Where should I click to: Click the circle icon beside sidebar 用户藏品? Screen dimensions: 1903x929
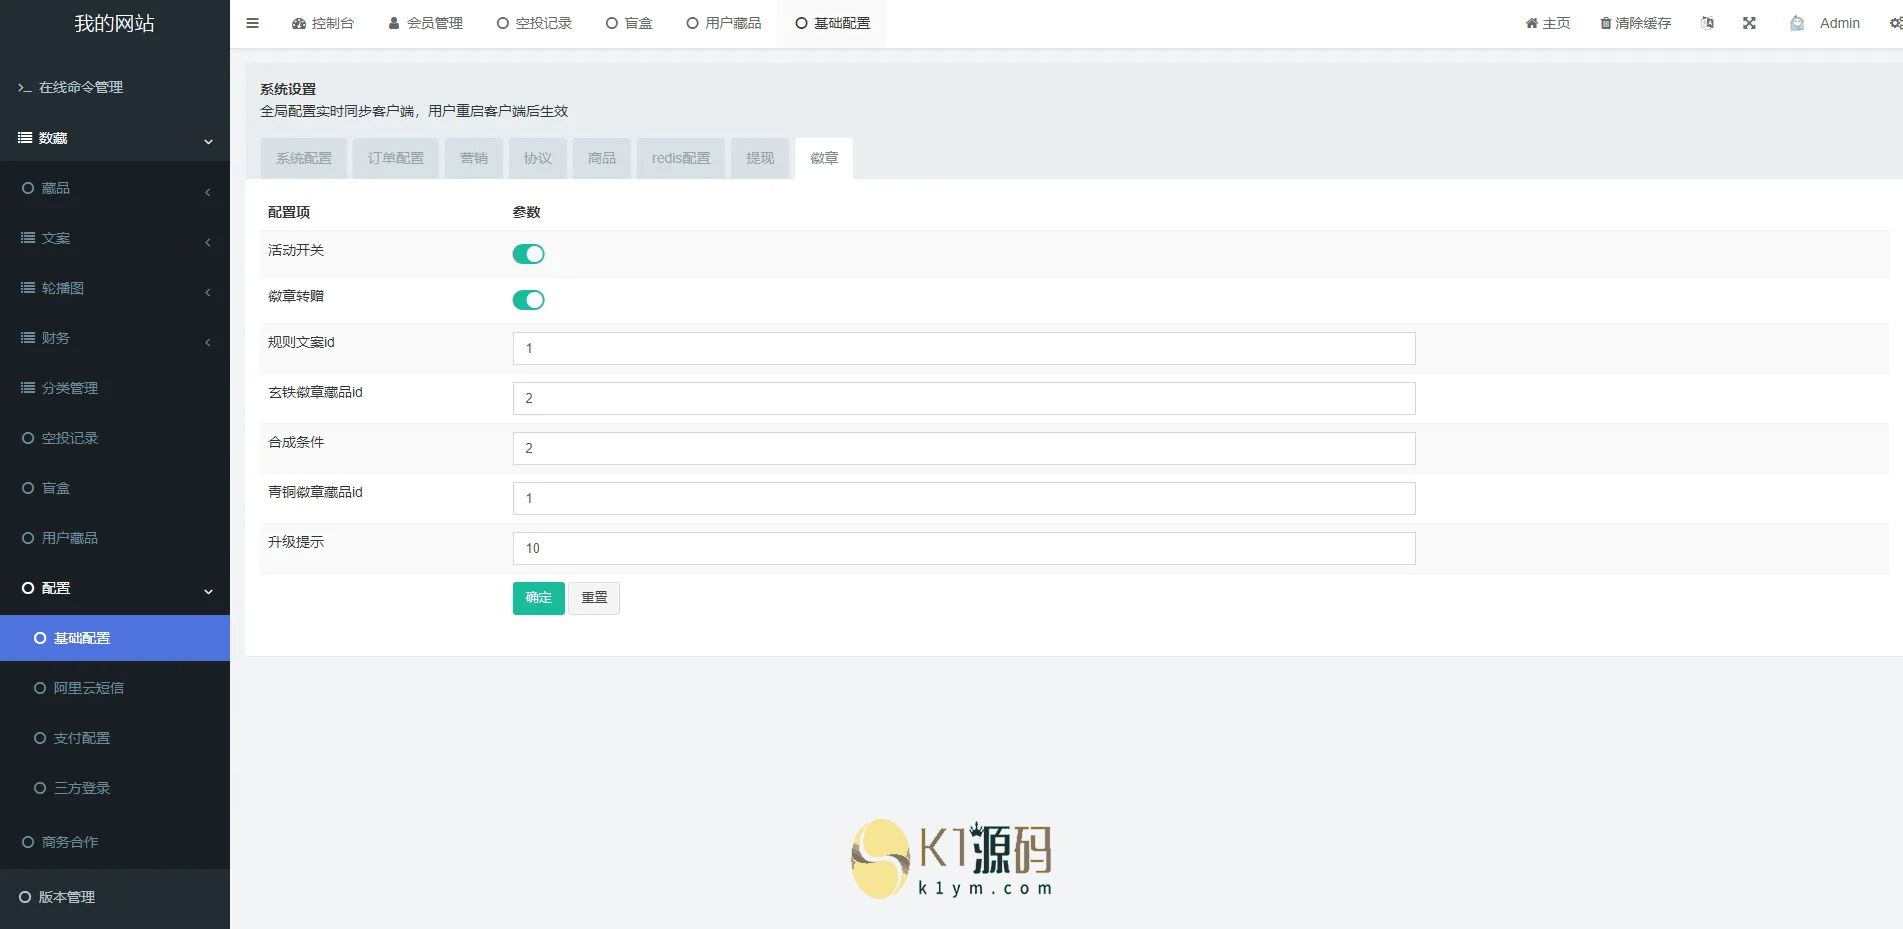(x=28, y=538)
